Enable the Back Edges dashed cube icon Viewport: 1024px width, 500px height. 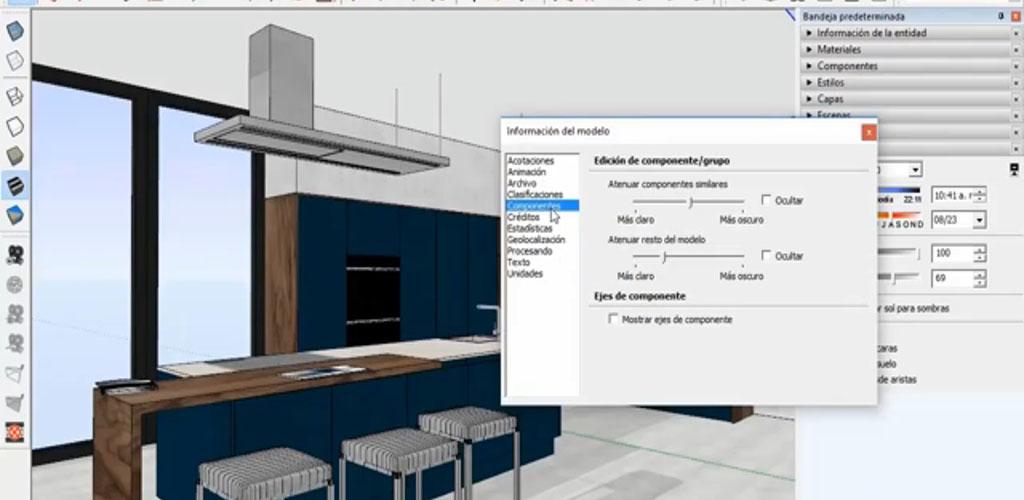coord(14,61)
